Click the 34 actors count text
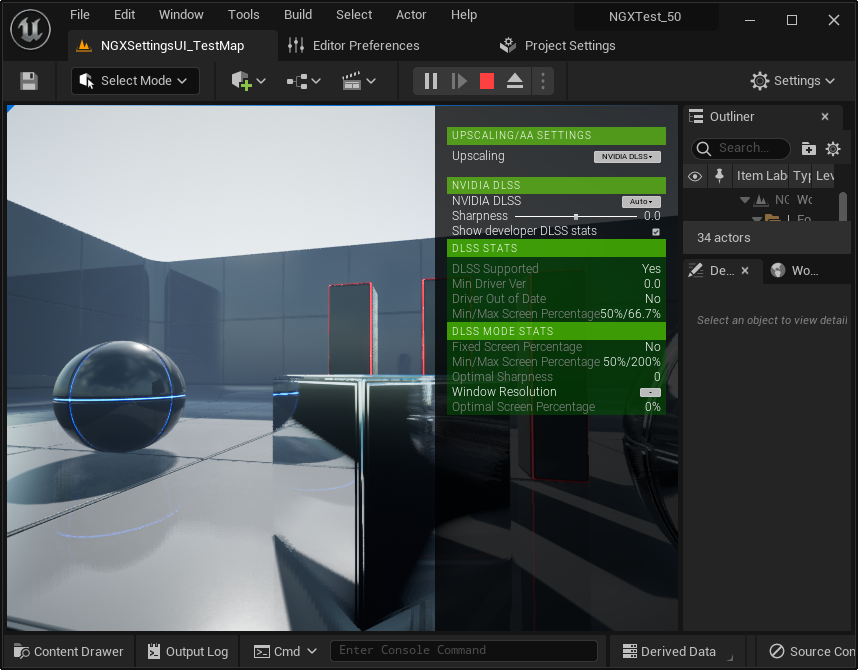Viewport: 858px width, 670px height. tap(723, 238)
